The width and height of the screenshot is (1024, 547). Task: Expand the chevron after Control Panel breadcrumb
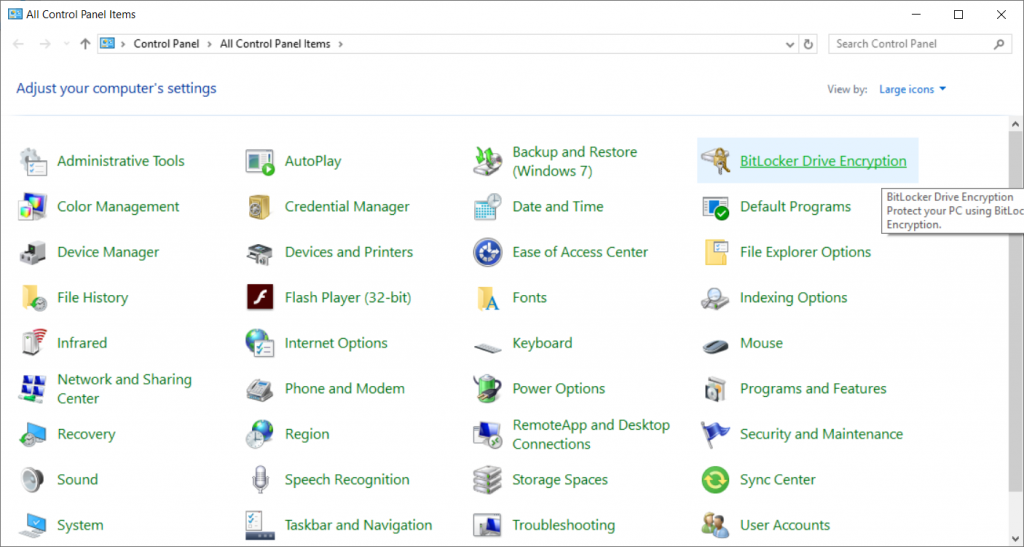pyautogui.click(x=210, y=44)
